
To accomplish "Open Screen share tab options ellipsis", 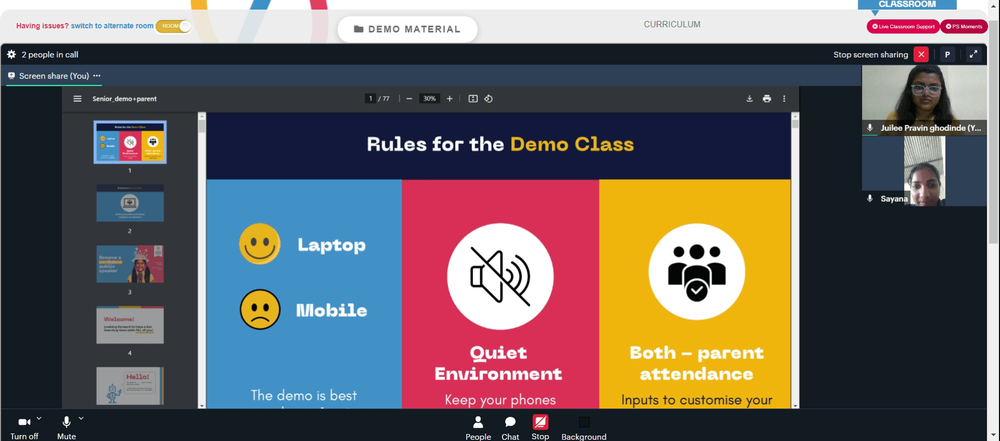I will coord(97,75).
